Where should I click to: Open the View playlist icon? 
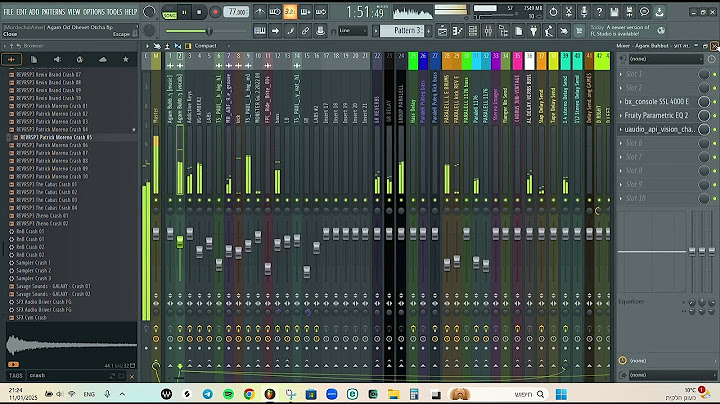(x=442, y=31)
